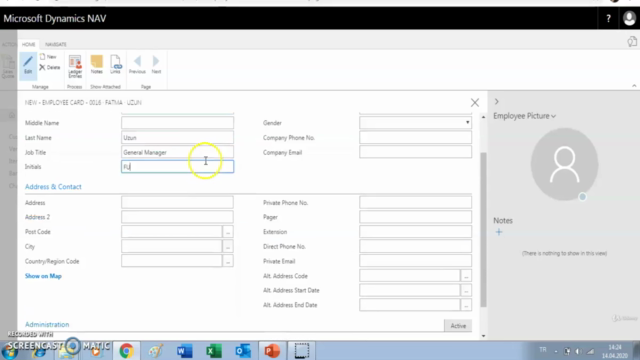640x360 pixels.
Task: Open Alt. Address Start Date picker
Action: pos(466,291)
